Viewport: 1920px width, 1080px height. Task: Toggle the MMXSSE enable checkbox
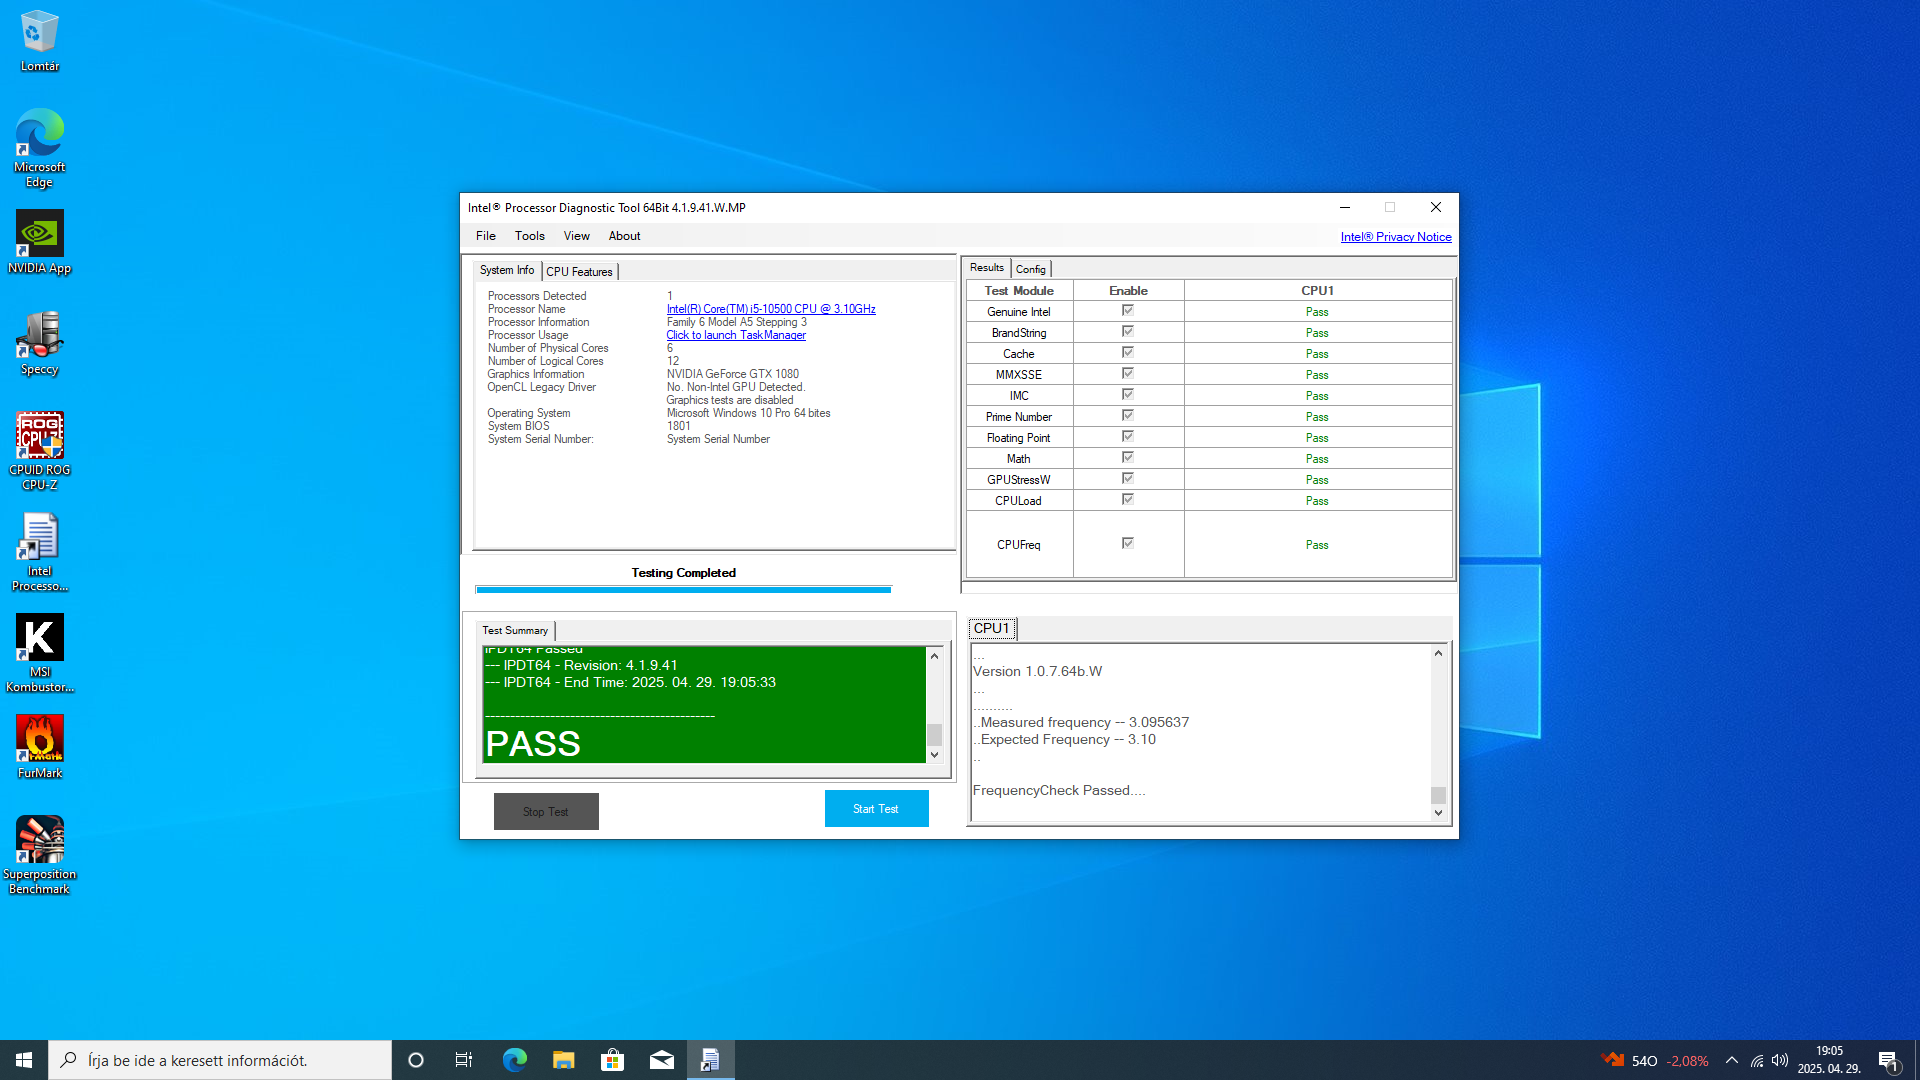click(1128, 374)
